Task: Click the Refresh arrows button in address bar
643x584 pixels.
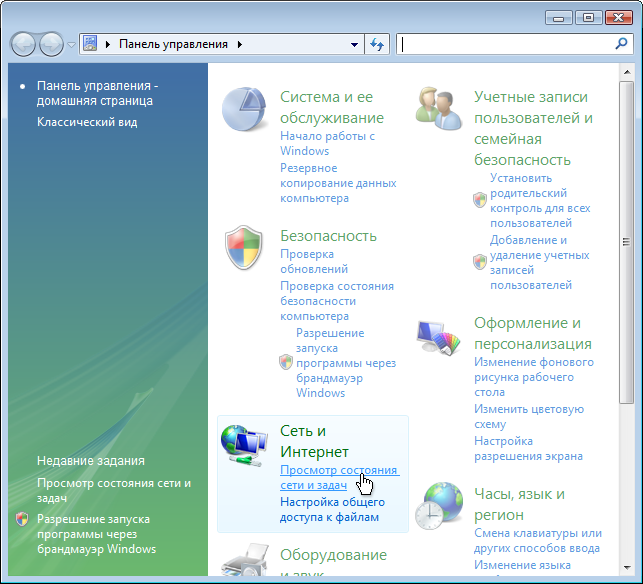Action: click(377, 44)
